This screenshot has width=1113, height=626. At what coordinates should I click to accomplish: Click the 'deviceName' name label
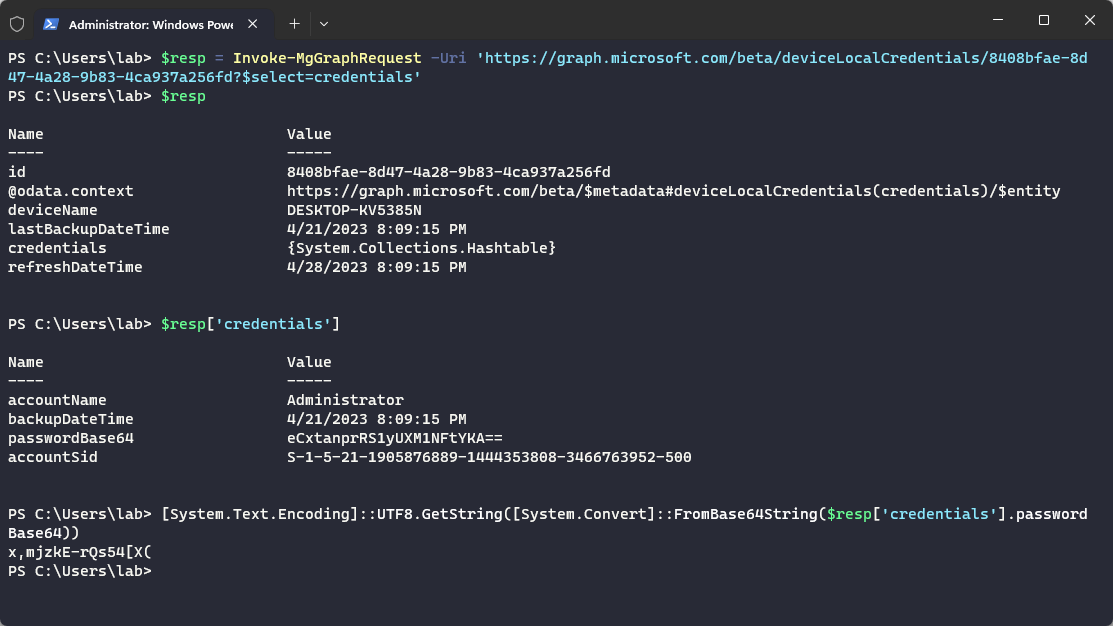tap(53, 210)
